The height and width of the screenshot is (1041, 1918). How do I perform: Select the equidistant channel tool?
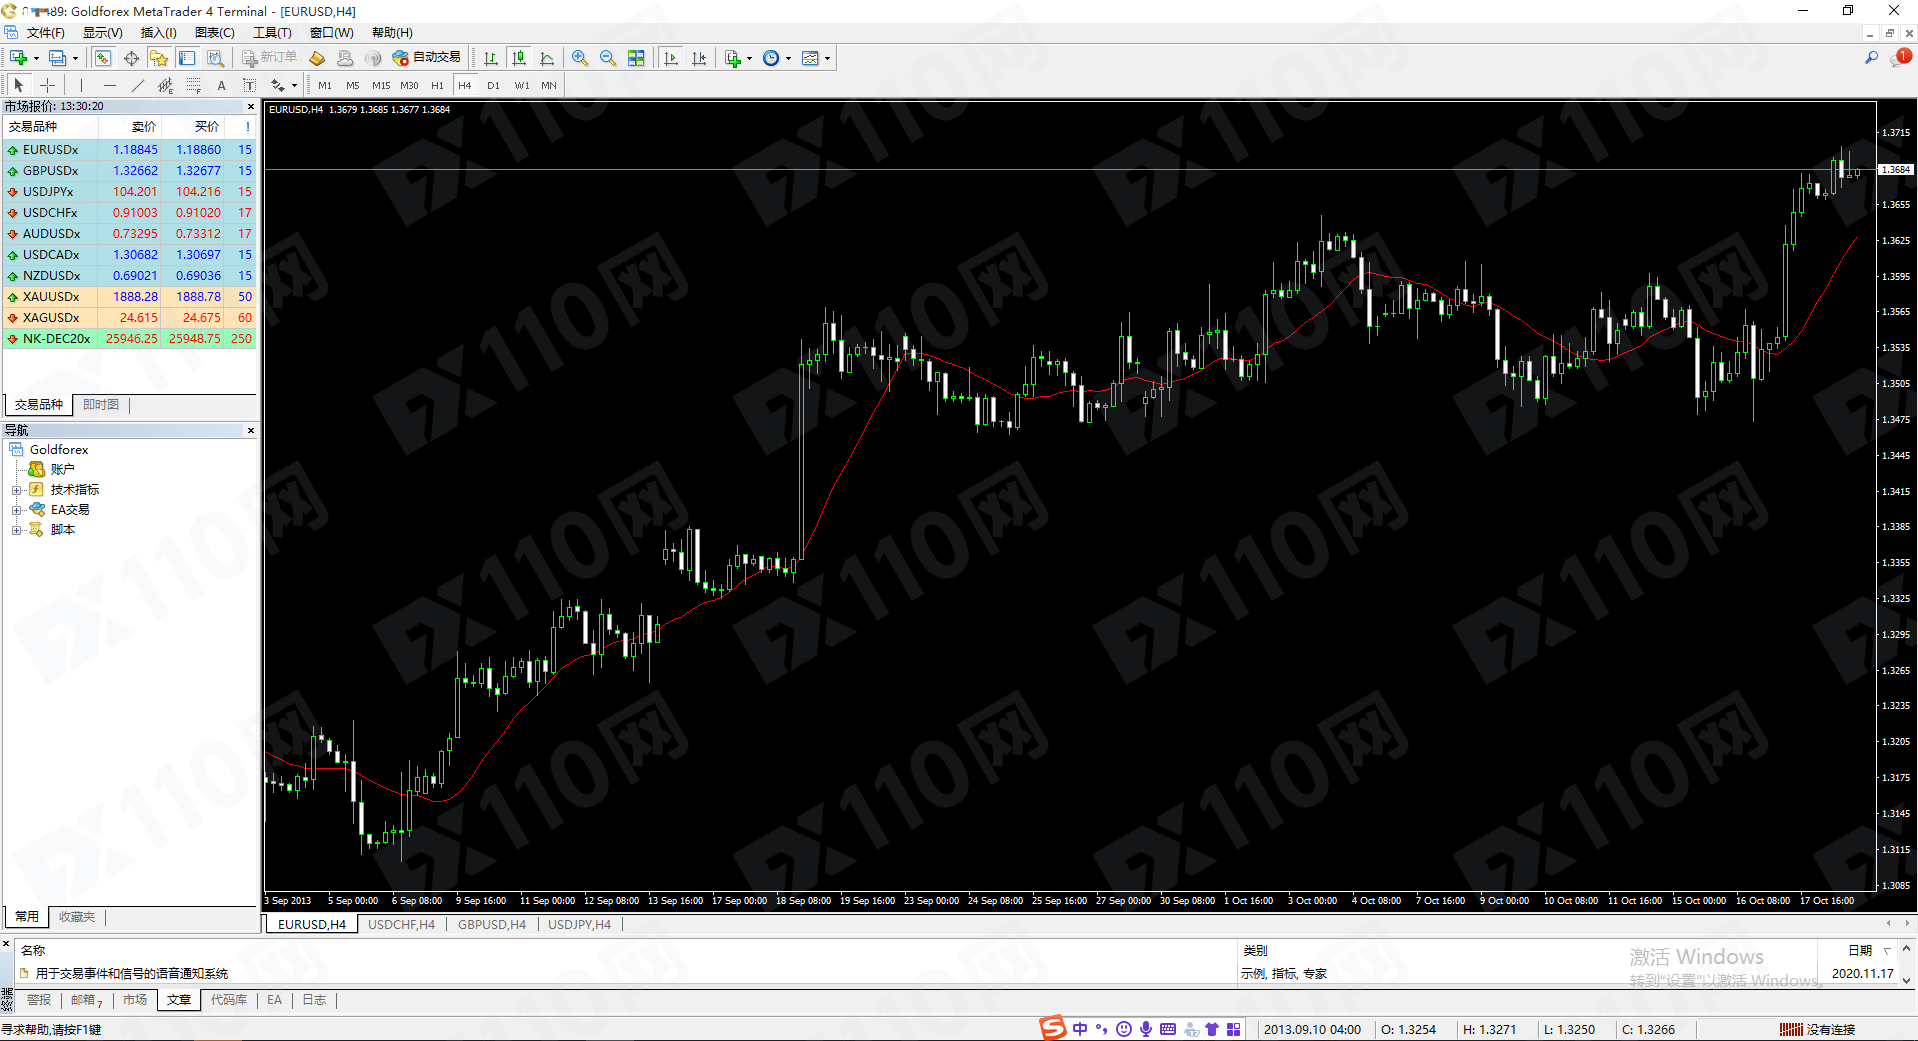click(x=165, y=85)
